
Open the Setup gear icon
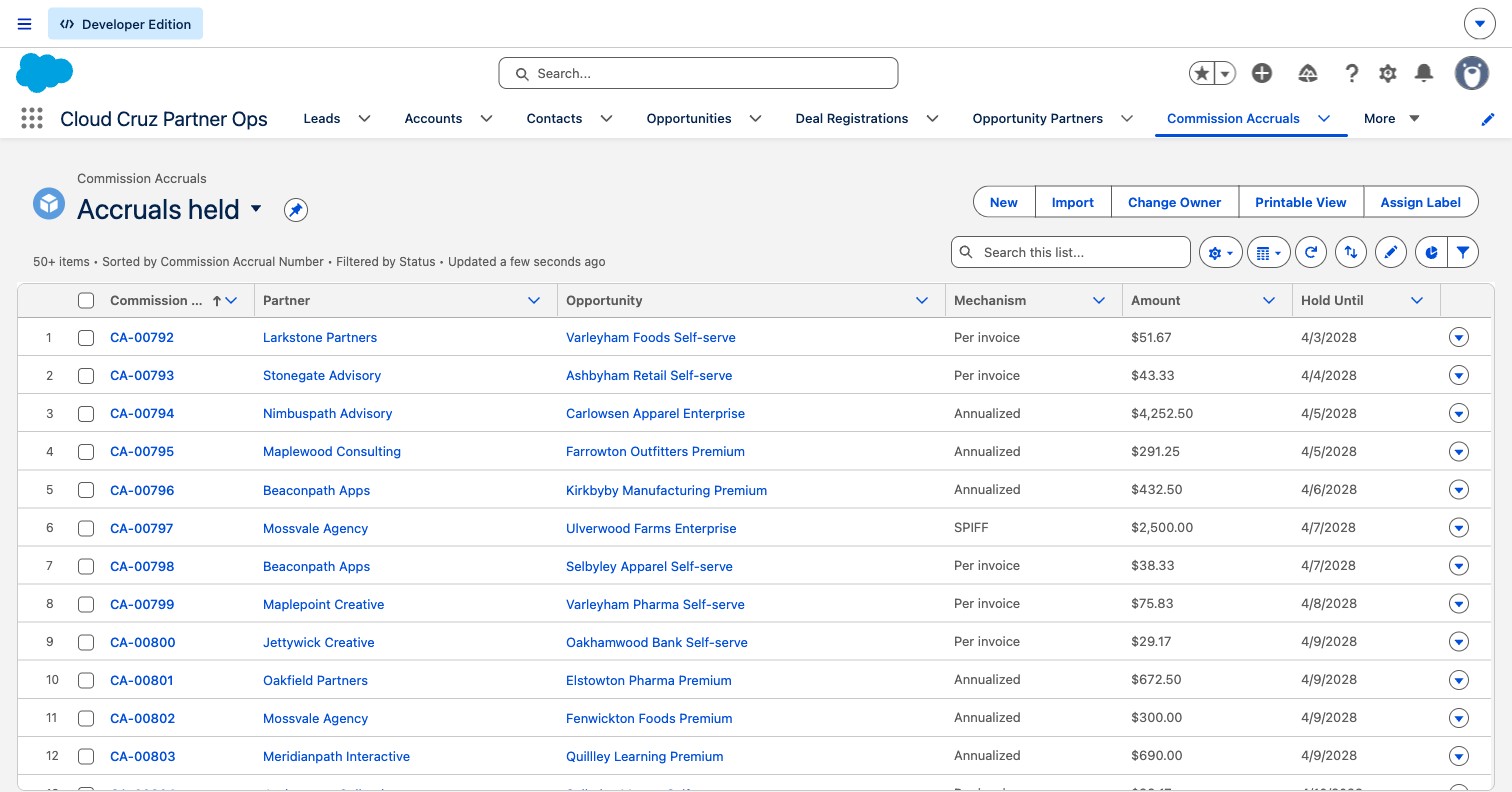coord(1387,73)
